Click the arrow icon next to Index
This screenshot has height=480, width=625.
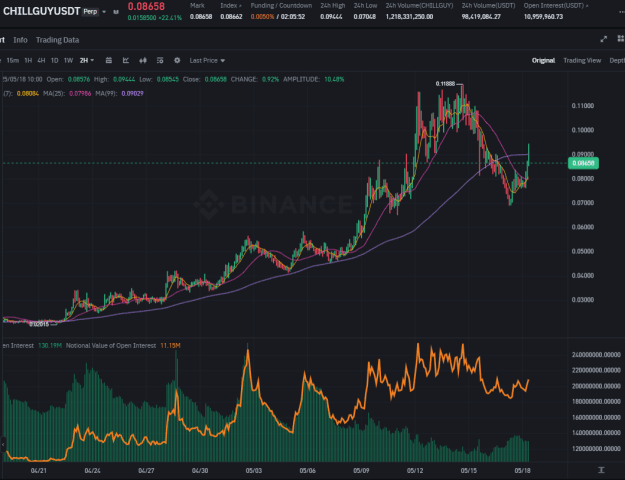[x=240, y=6]
